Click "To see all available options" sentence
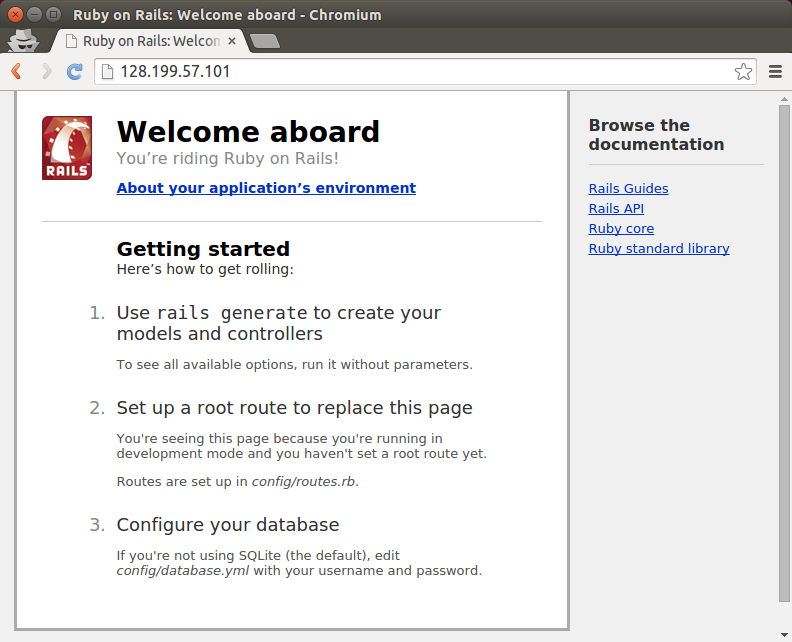The image size is (792, 642). pos(294,365)
